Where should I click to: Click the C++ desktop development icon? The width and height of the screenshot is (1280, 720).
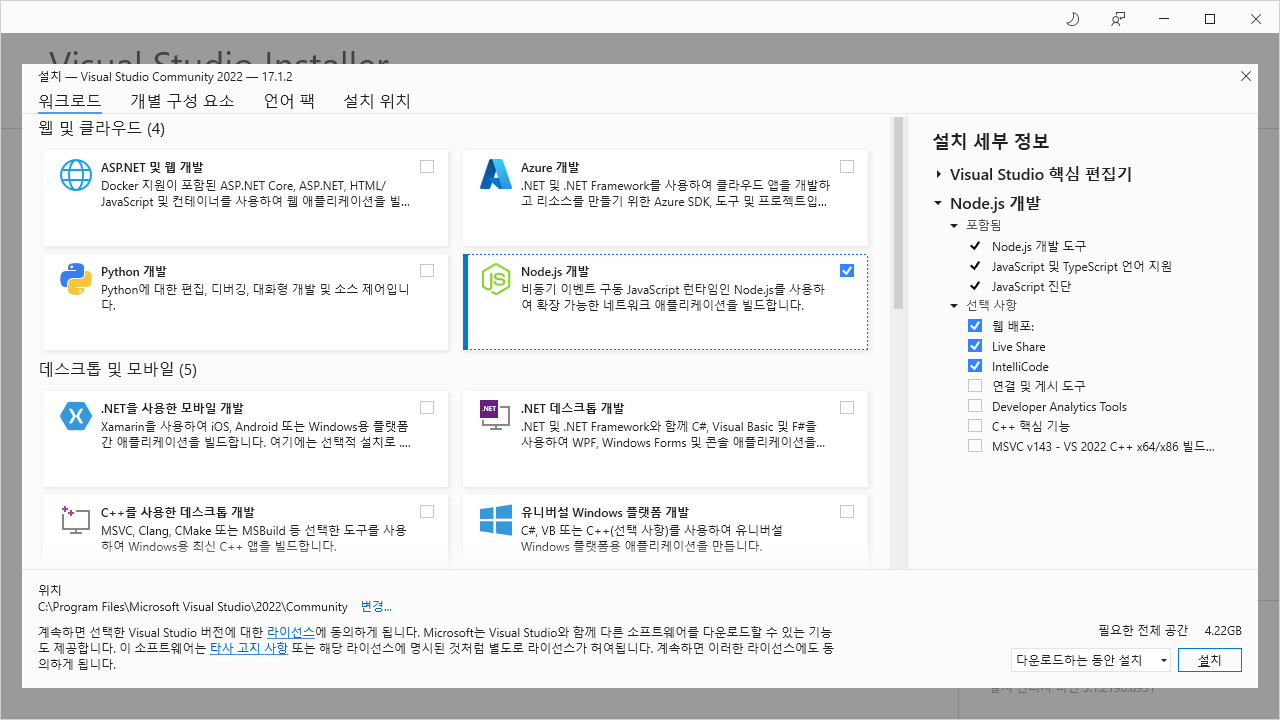(x=76, y=519)
